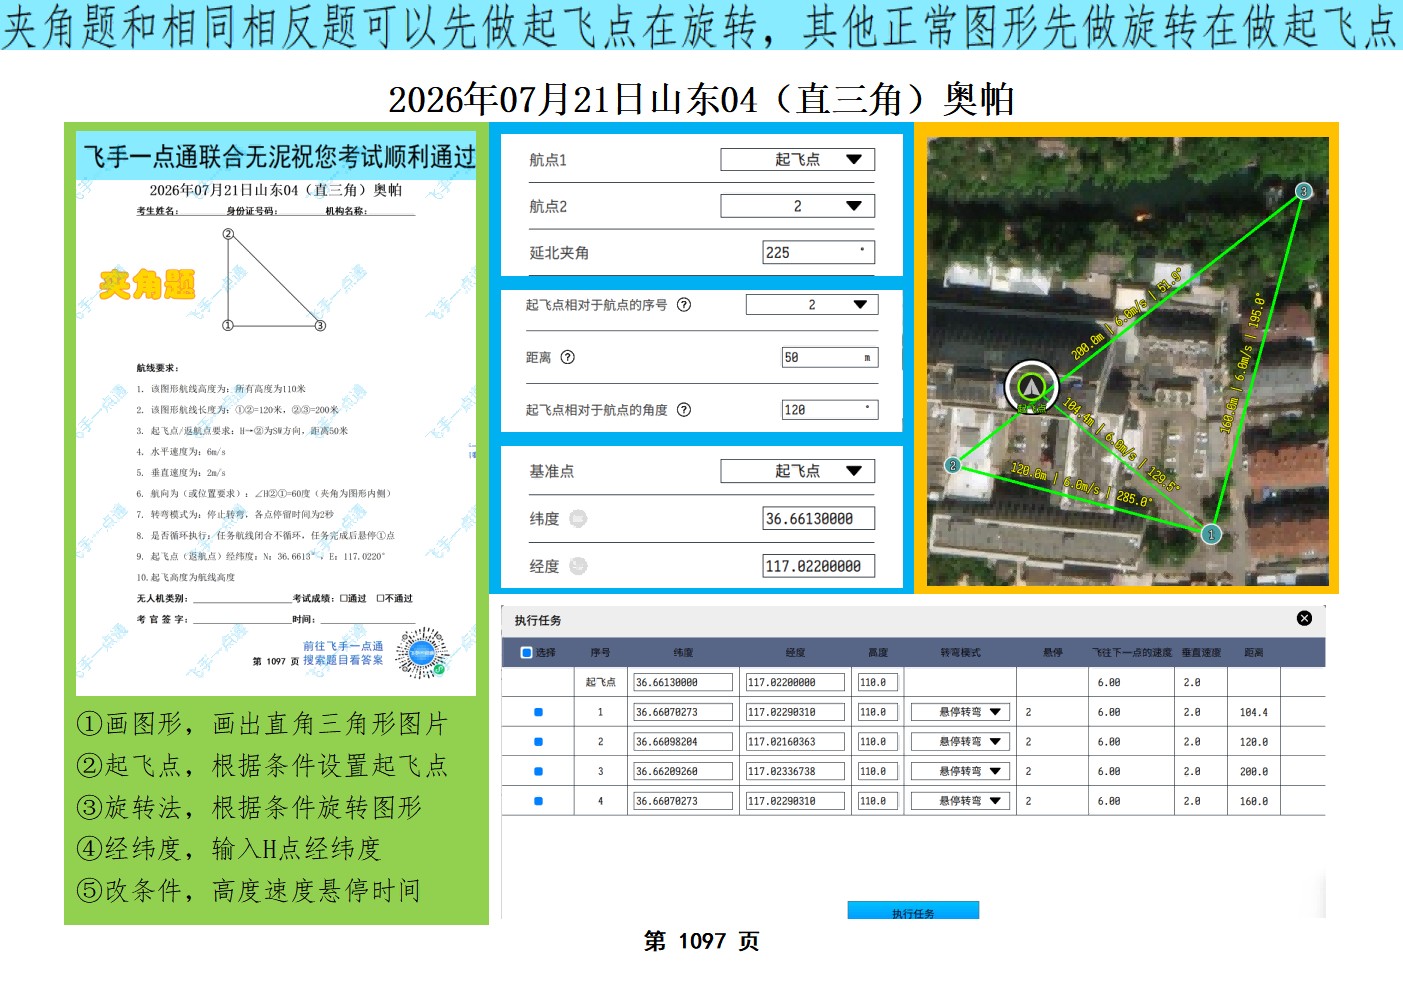Select waypoint marker 1 on the map
The width and height of the screenshot is (1403, 992).
coord(1211,534)
